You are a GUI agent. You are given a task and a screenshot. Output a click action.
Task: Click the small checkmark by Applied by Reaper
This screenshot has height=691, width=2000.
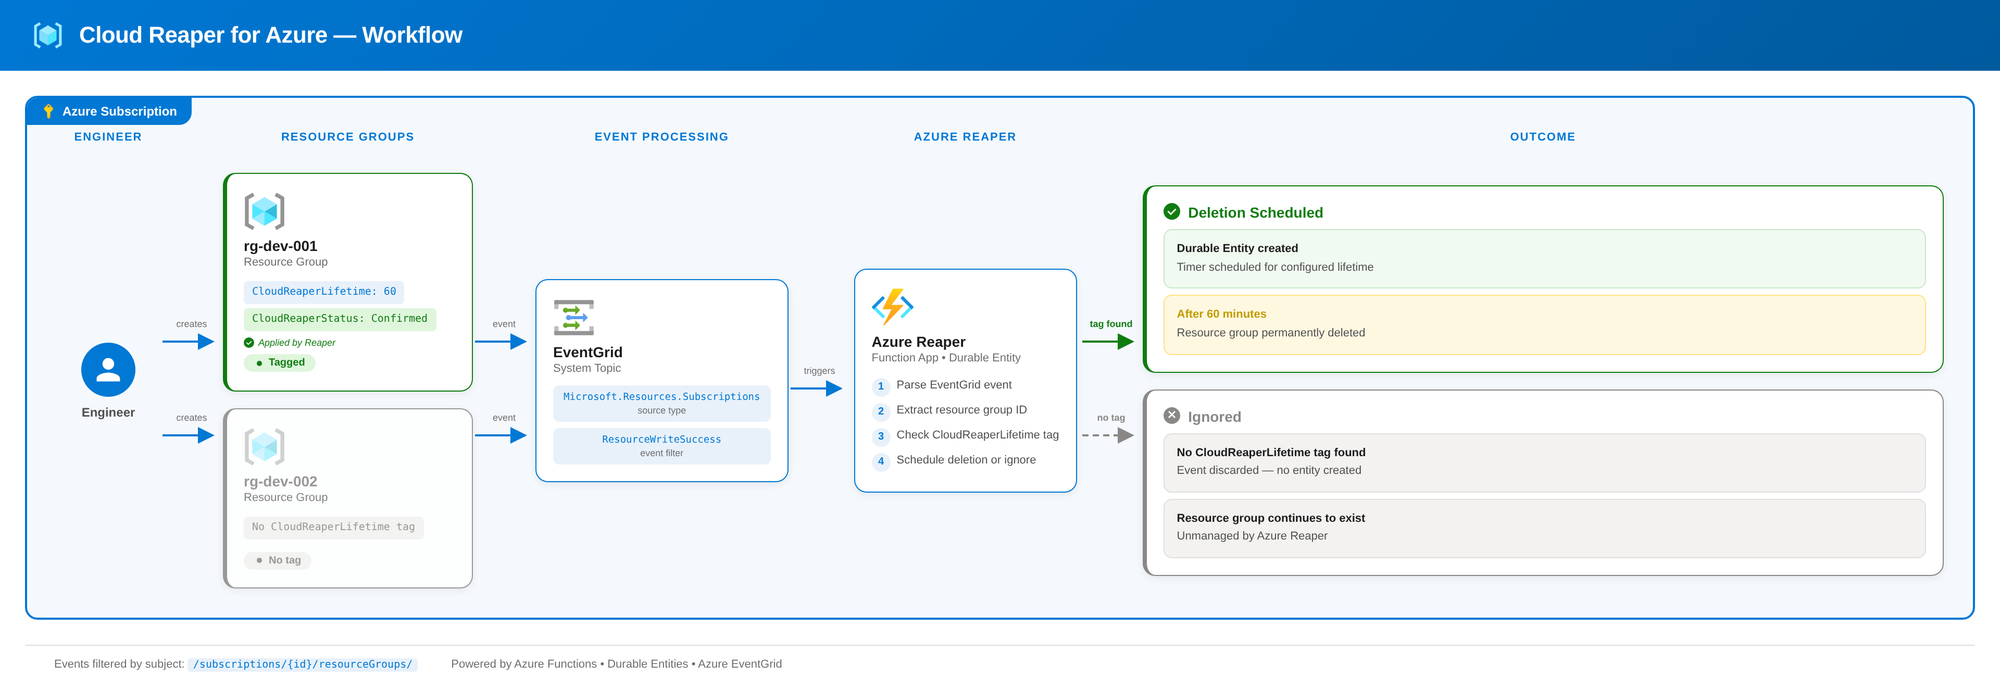(249, 343)
